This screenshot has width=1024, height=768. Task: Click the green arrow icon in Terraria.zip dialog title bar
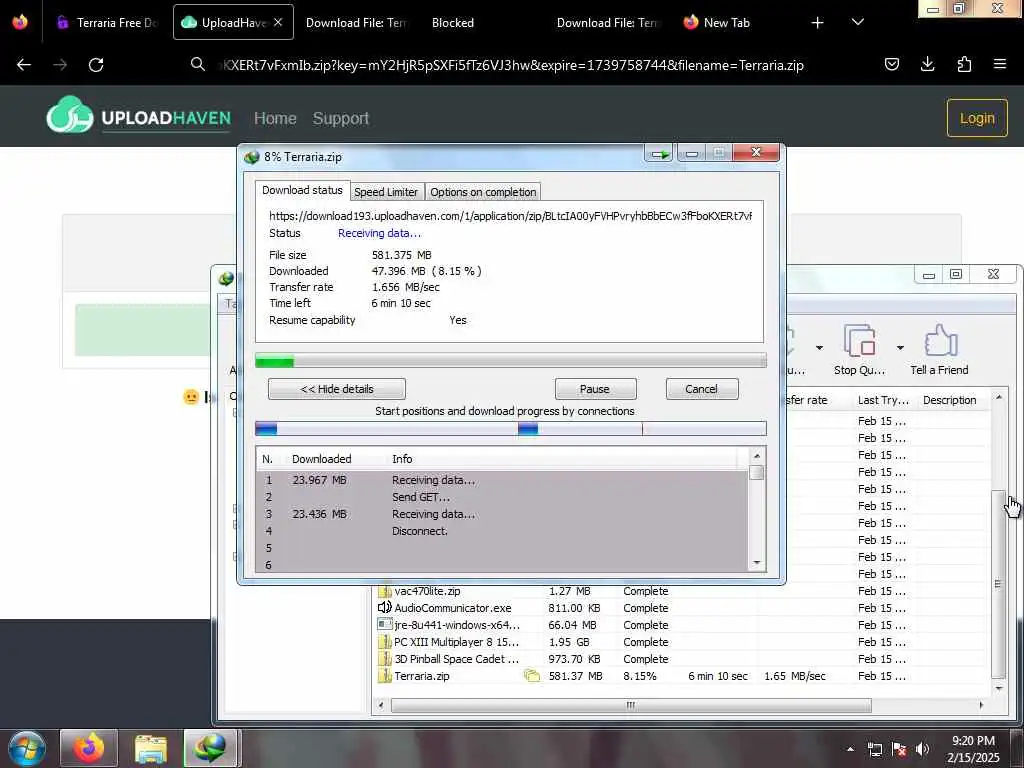(660, 154)
